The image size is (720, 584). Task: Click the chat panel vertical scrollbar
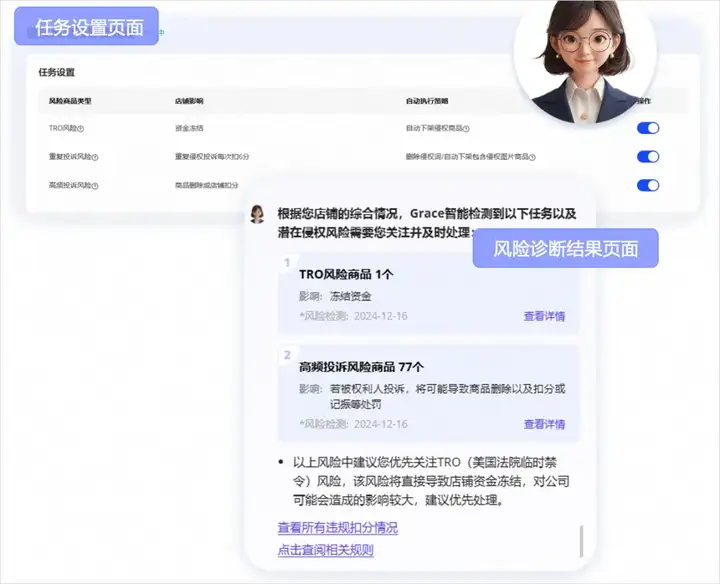pos(582,541)
